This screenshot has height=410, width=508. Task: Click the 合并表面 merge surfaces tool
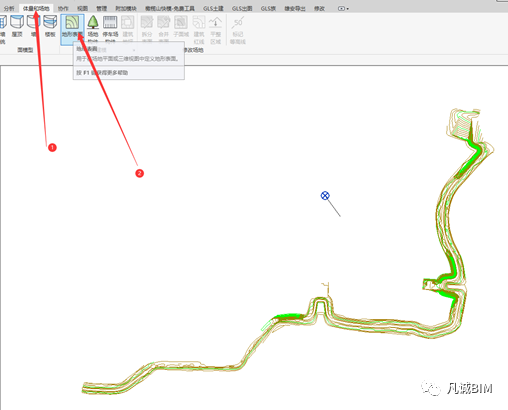pyautogui.click(x=164, y=29)
